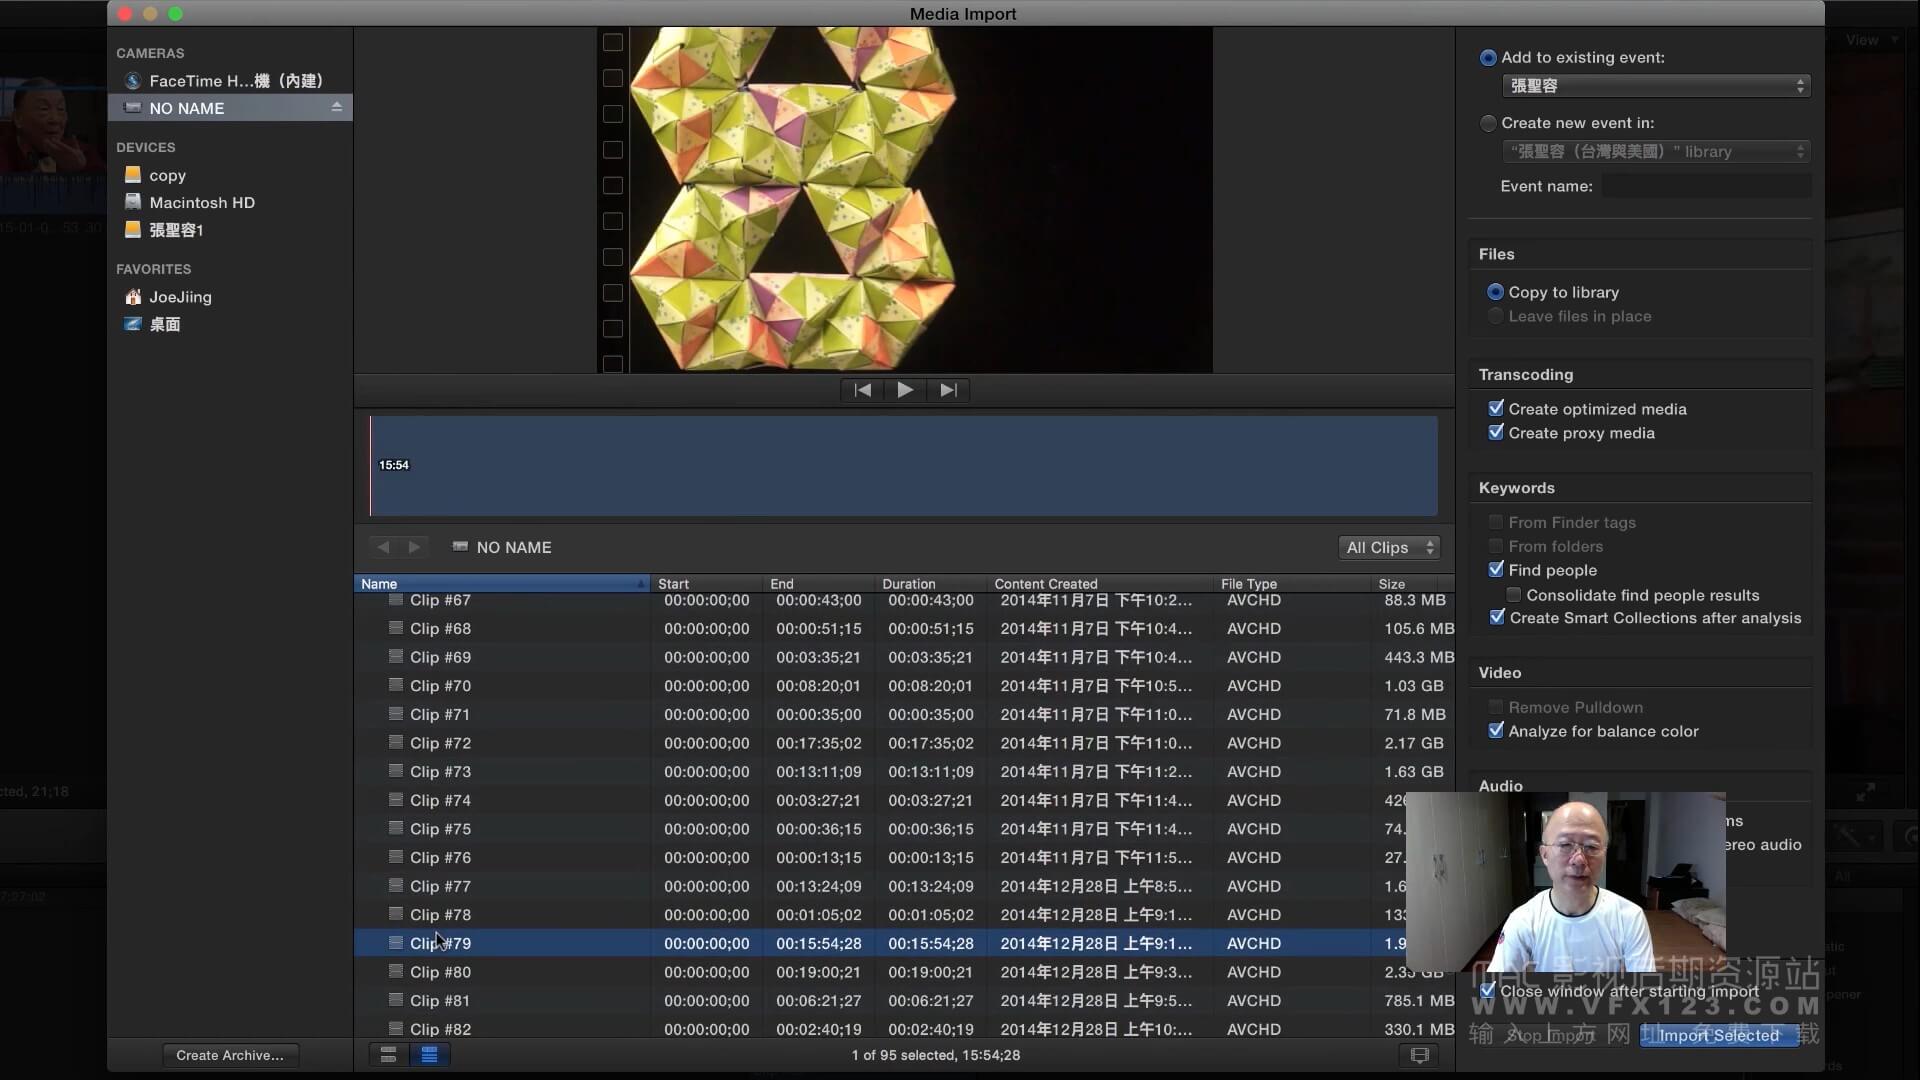Select Clip #70 row
This screenshot has height=1080, width=1920.
point(905,686)
